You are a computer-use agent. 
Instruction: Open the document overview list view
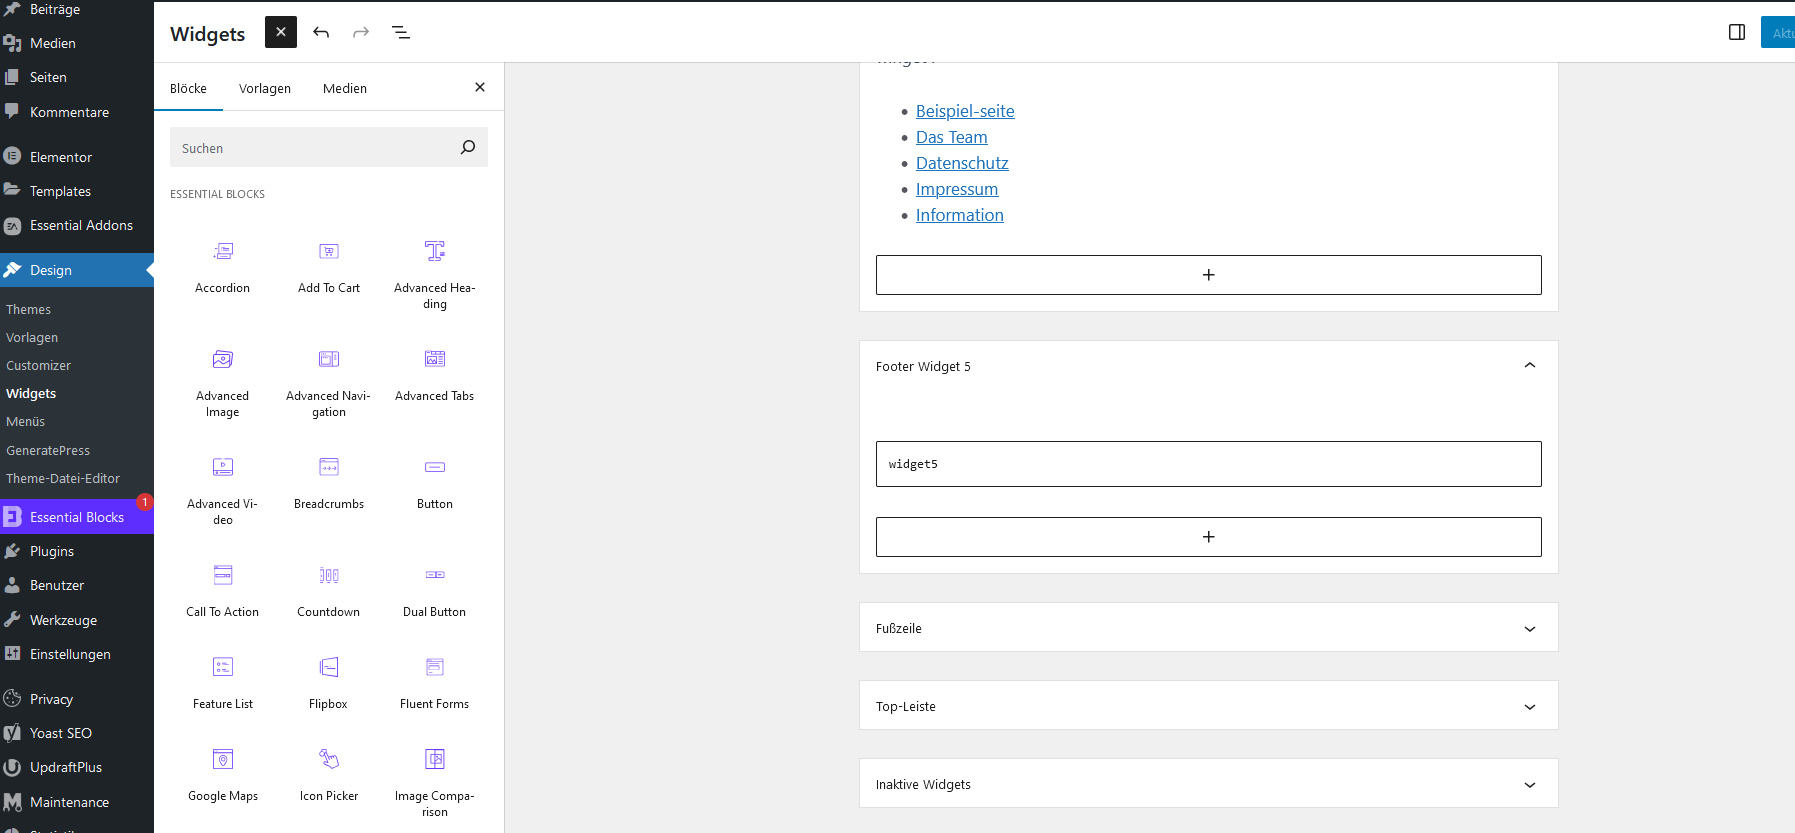[x=401, y=33]
